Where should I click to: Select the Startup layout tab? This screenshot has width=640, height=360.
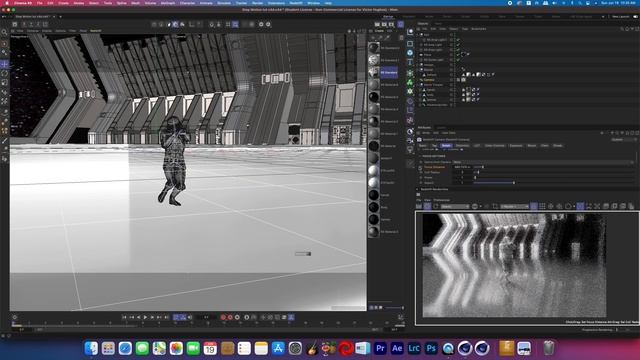[388, 17]
